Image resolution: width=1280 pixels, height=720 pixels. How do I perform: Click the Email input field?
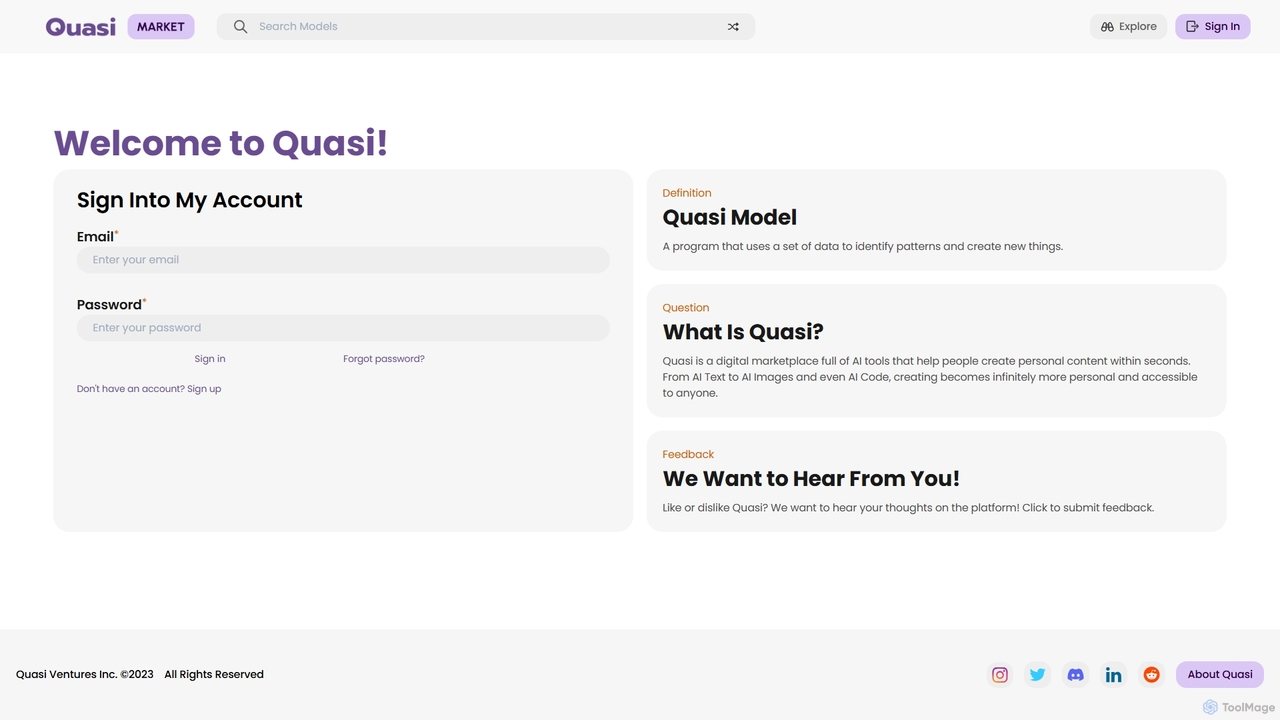(x=343, y=260)
